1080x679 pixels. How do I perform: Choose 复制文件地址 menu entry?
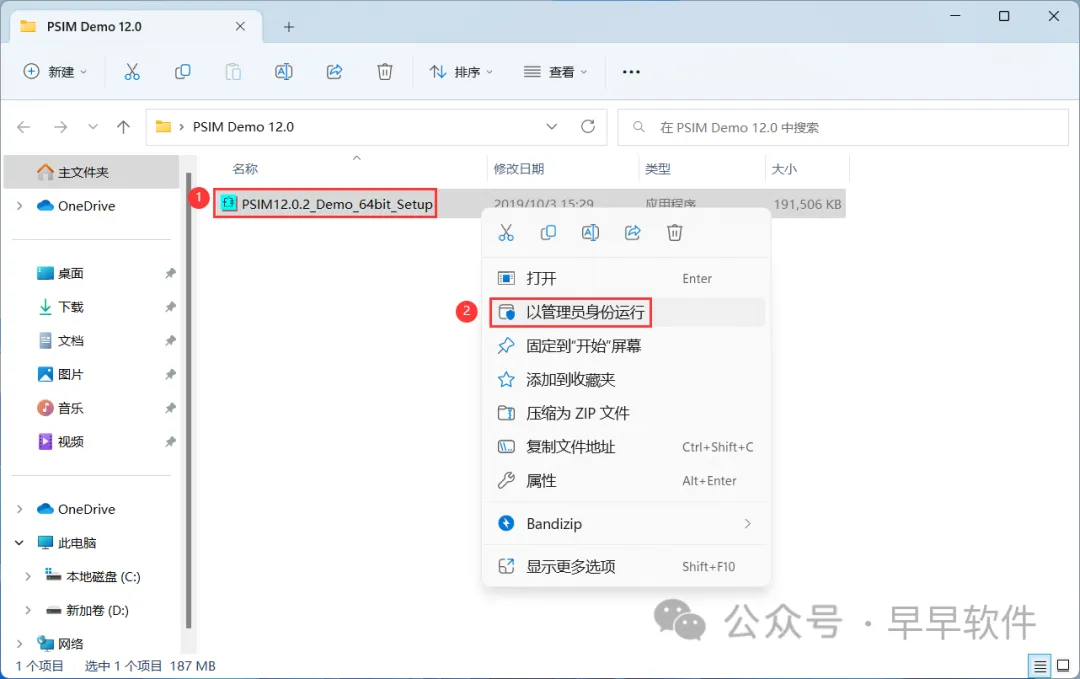(x=626, y=447)
